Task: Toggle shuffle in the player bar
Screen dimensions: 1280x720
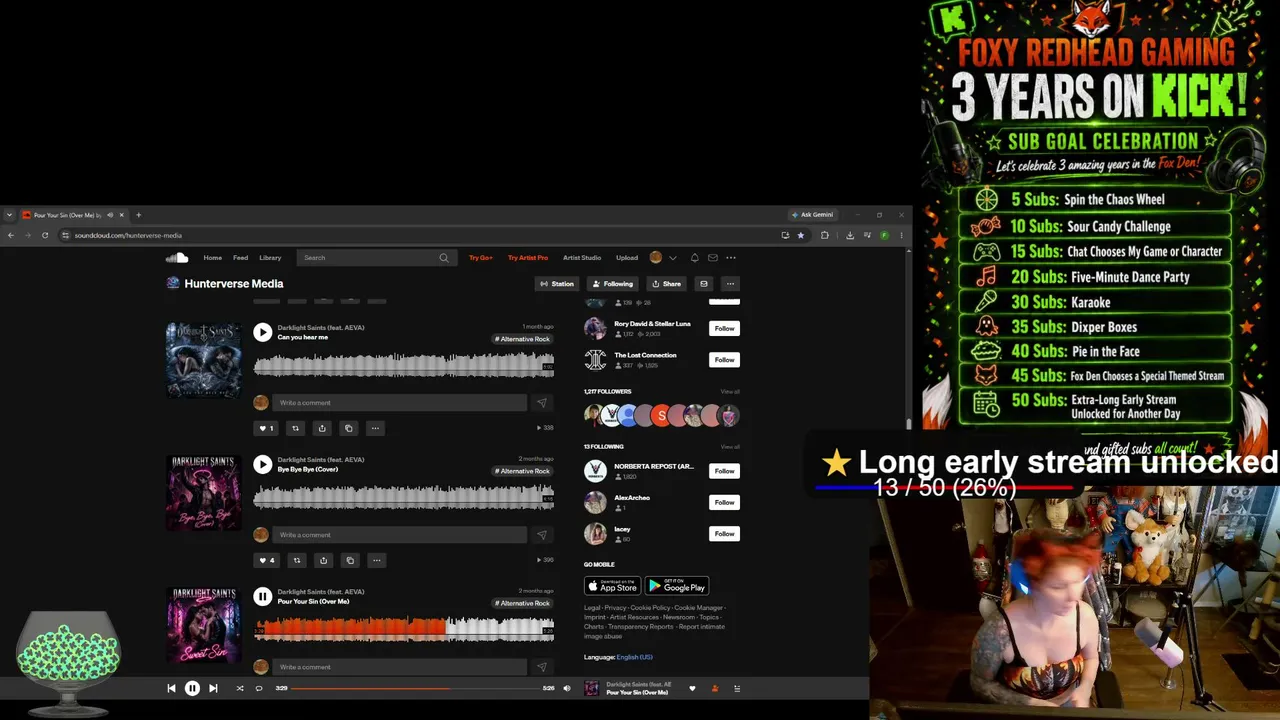Action: tap(239, 688)
